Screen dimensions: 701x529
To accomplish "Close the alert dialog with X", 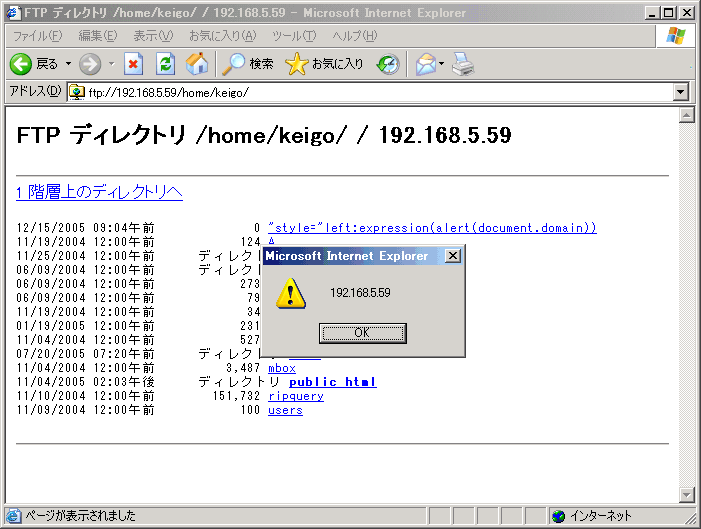I will click(453, 256).
